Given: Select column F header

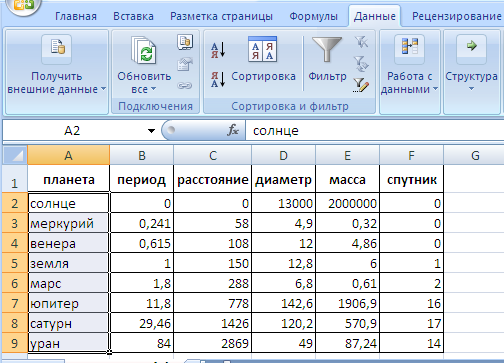Looking at the screenshot, I should 411,155.
